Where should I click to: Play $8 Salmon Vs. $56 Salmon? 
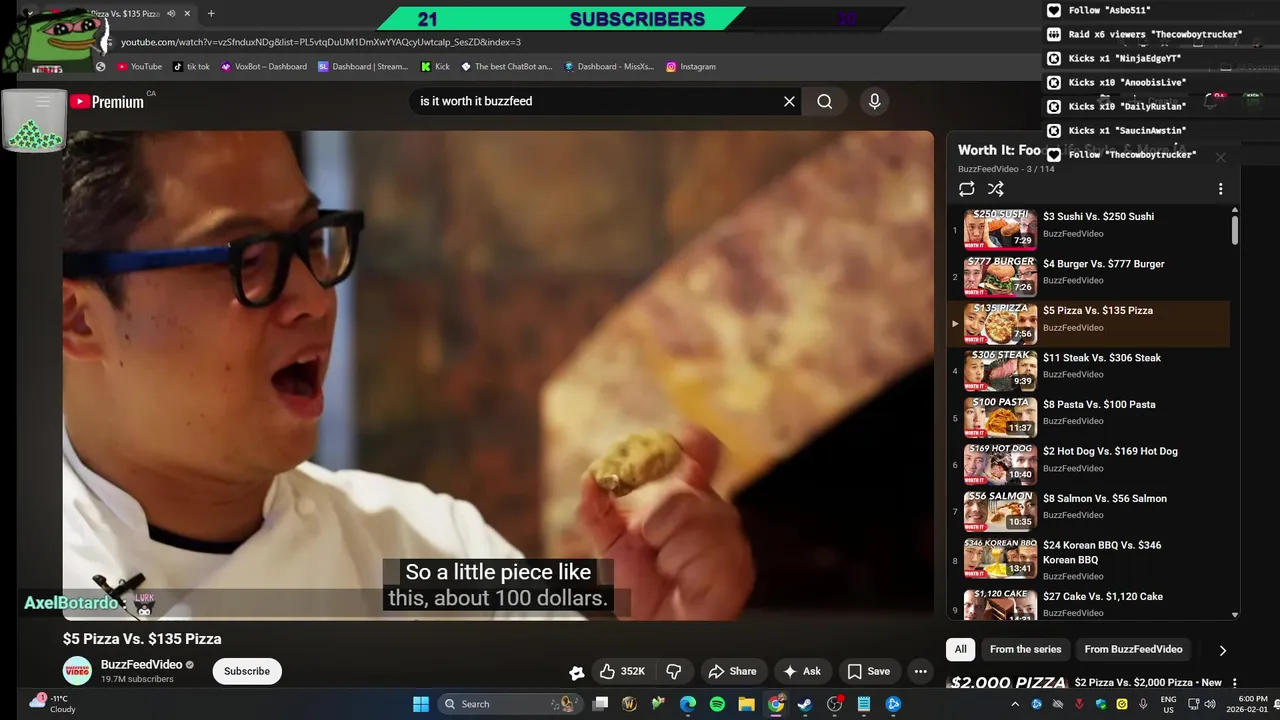[x=1090, y=512]
